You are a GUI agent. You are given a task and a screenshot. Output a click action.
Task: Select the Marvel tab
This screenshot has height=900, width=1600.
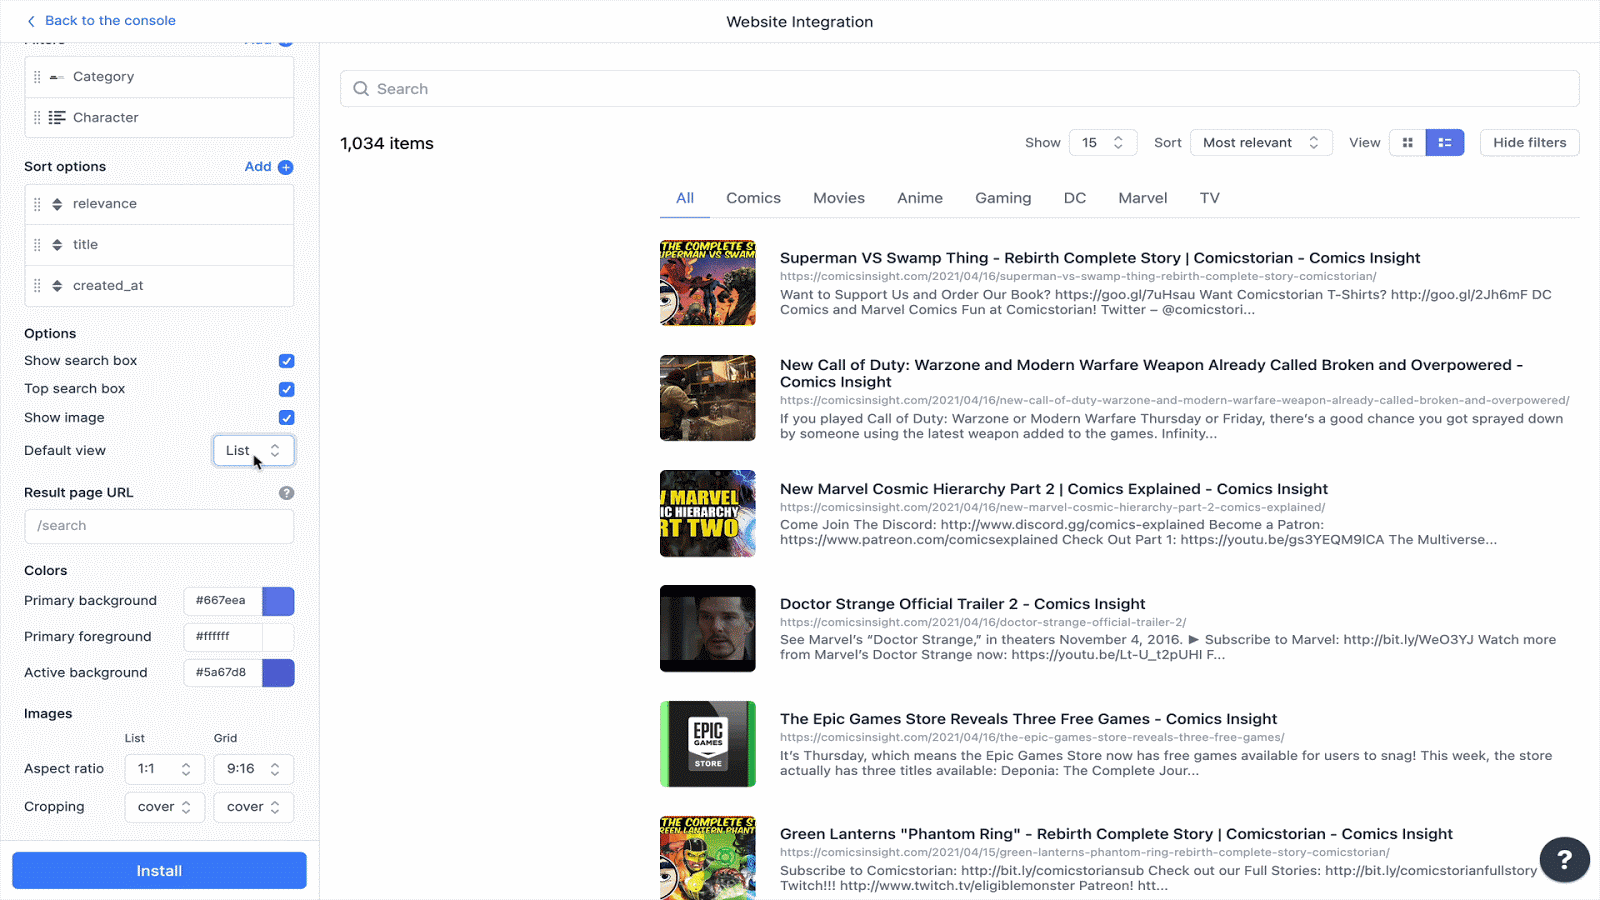1143,198
